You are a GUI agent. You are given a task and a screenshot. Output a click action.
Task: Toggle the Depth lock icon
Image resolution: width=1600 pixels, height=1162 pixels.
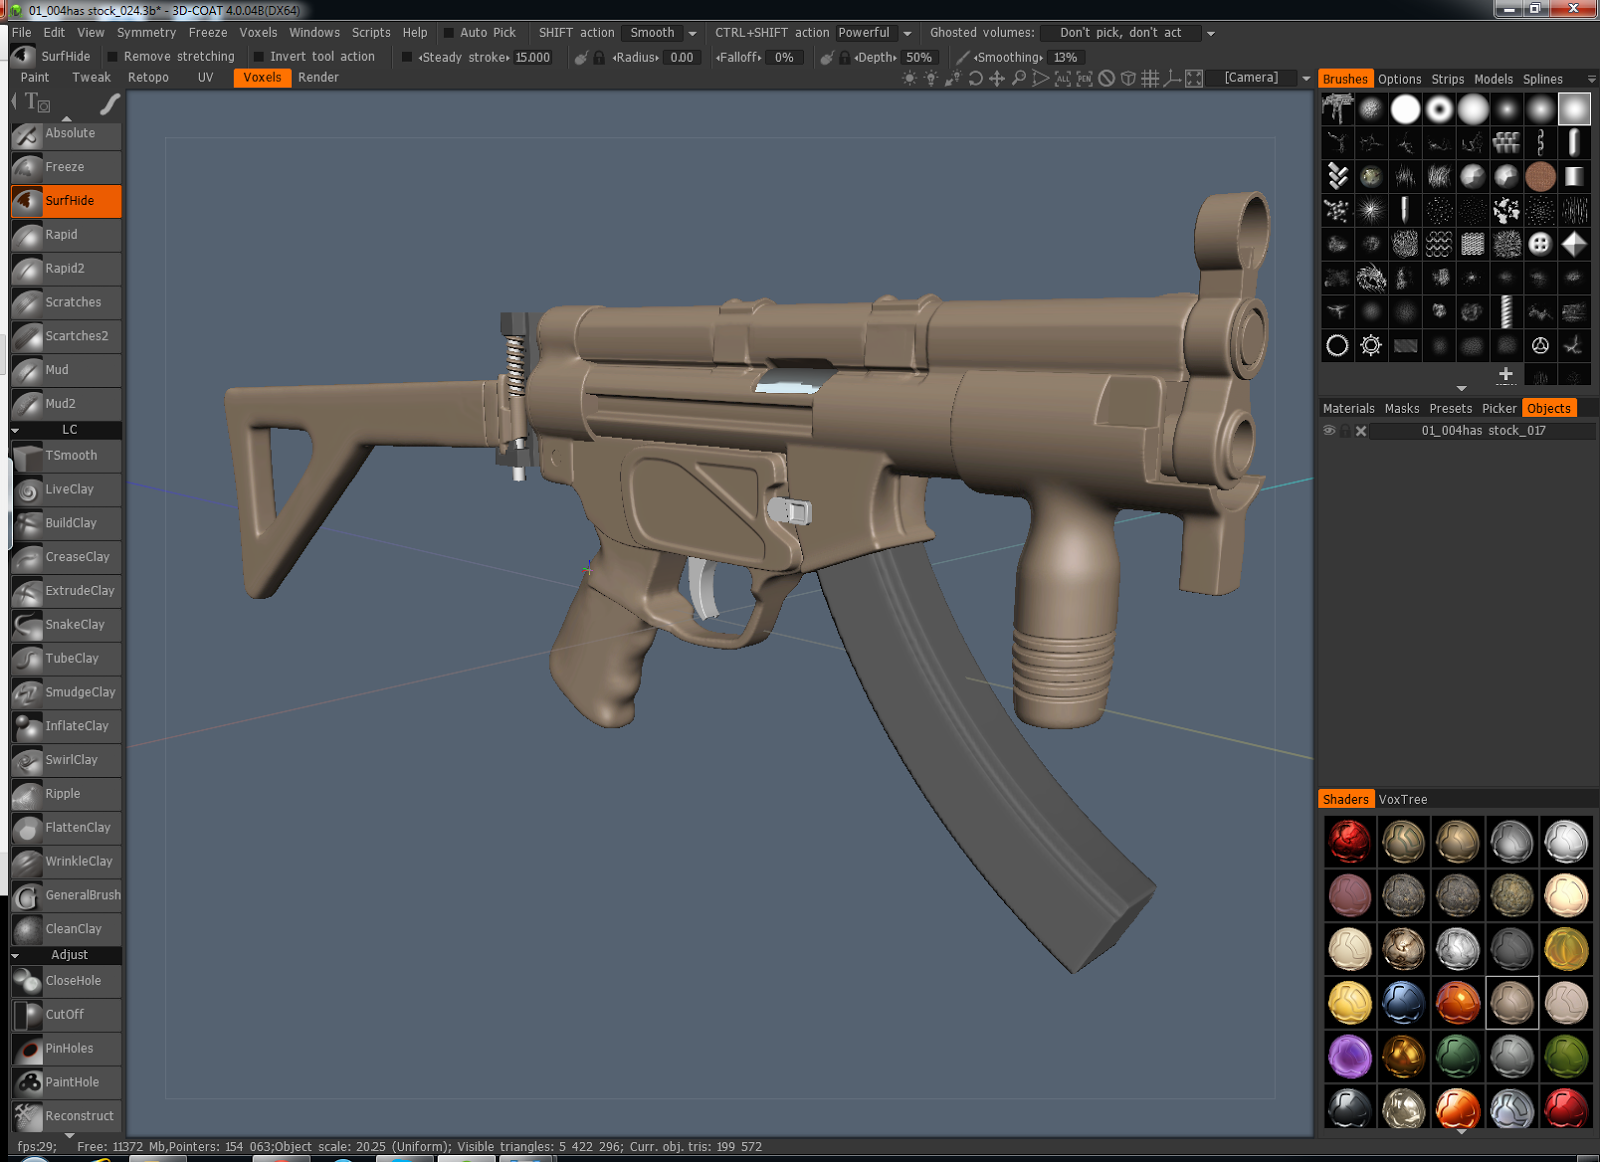point(845,58)
